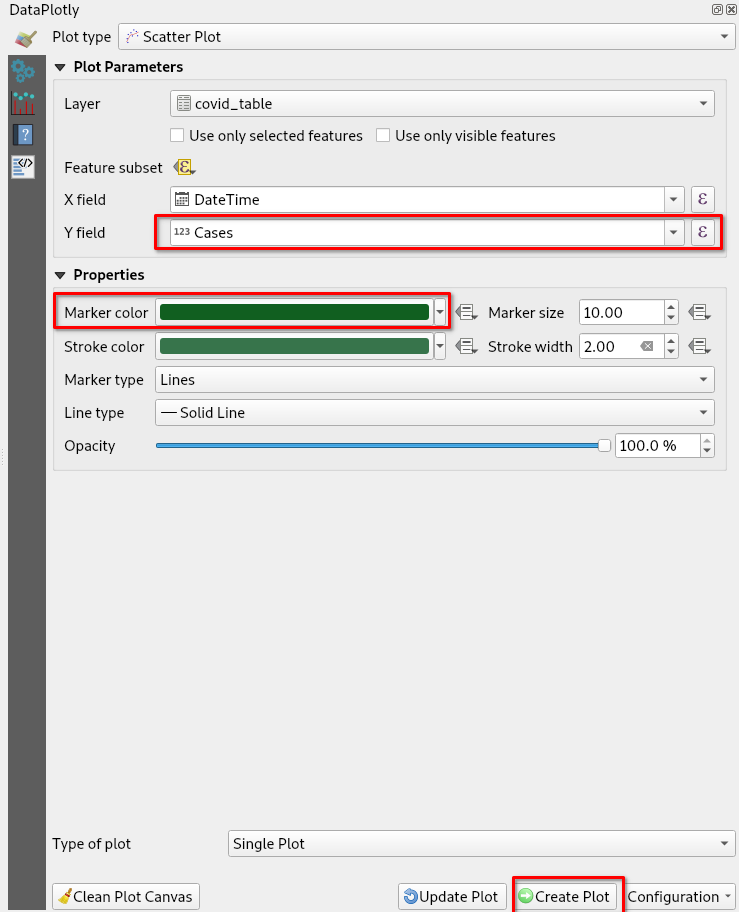Click the green Marker color swatch
This screenshot has width=739, height=912.
(294, 313)
